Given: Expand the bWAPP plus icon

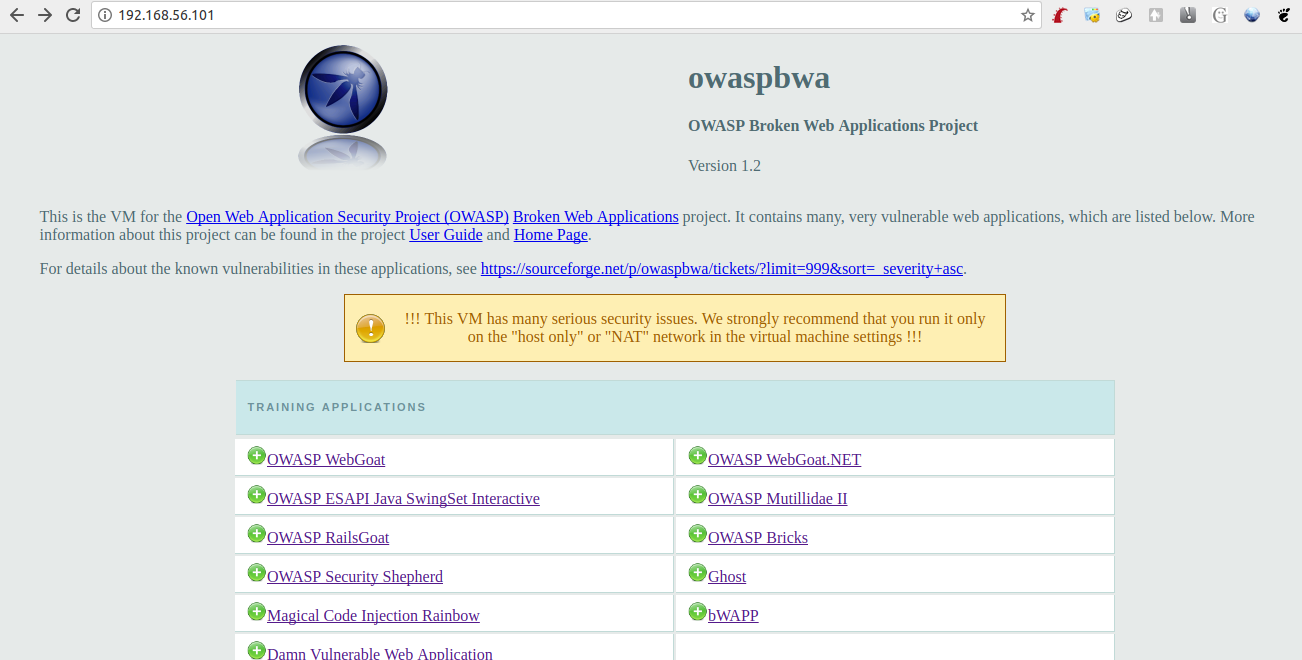Looking at the screenshot, I should [x=698, y=612].
